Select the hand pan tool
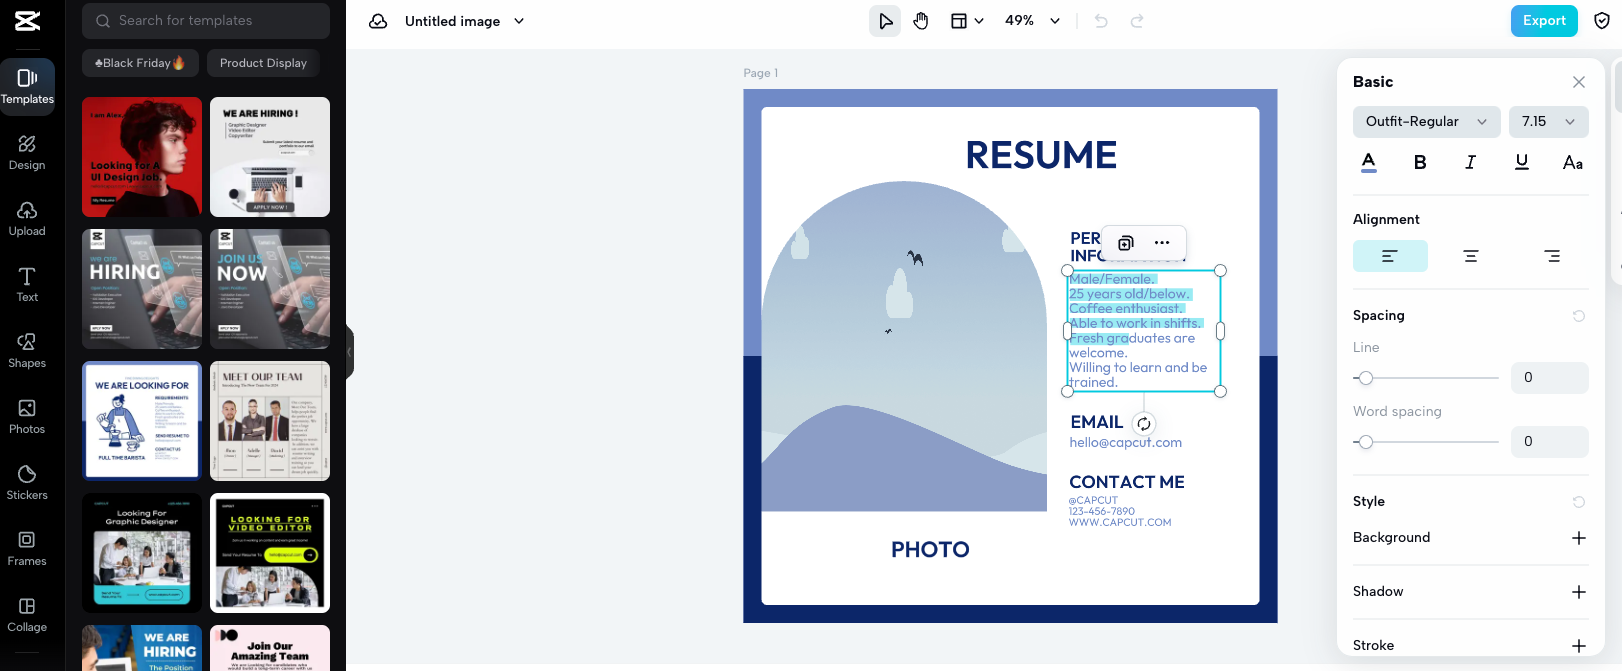Image resolution: width=1622 pixels, height=671 pixels. pyautogui.click(x=921, y=21)
